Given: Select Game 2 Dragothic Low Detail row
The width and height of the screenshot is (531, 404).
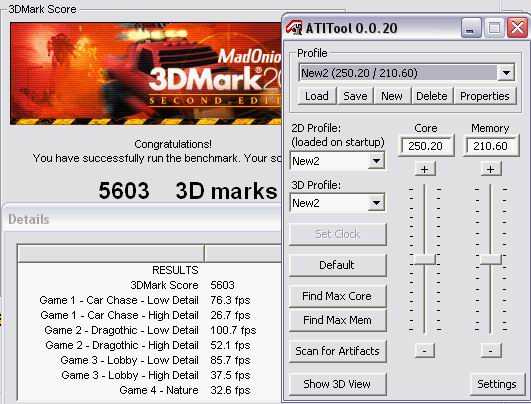Looking at the screenshot, I should coord(149,330).
